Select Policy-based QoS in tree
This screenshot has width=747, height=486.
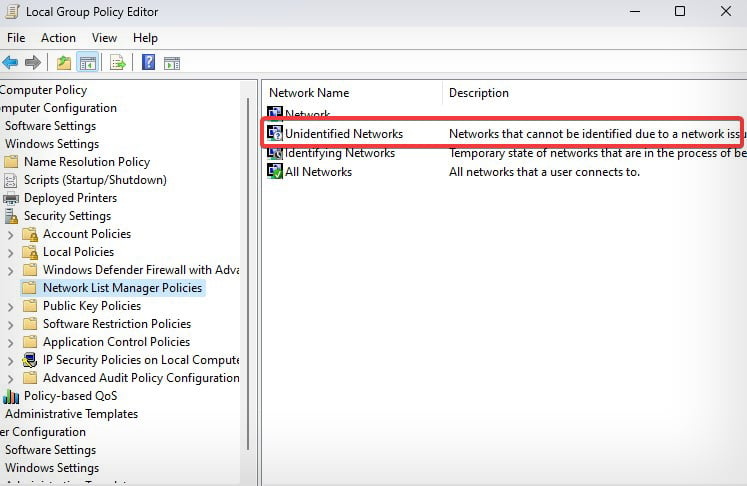pyautogui.click(x=71, y=396)
